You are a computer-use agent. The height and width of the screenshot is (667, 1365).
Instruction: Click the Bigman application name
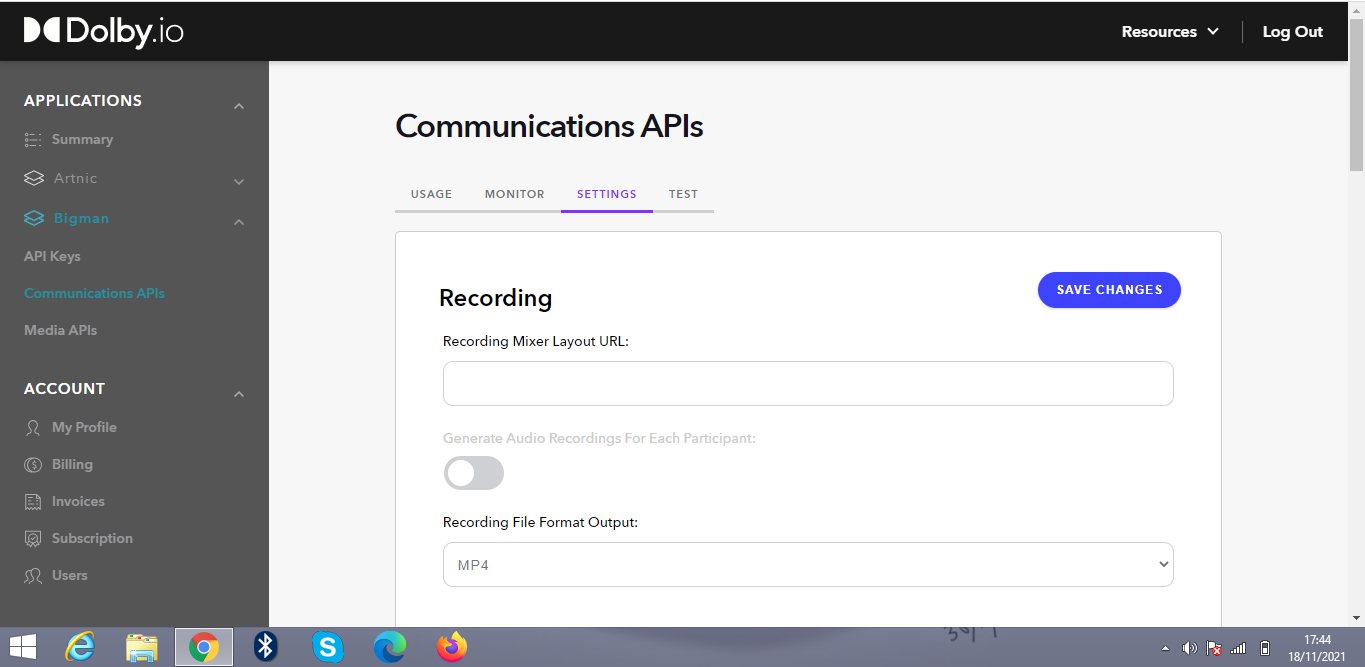[x=81, y=218]
